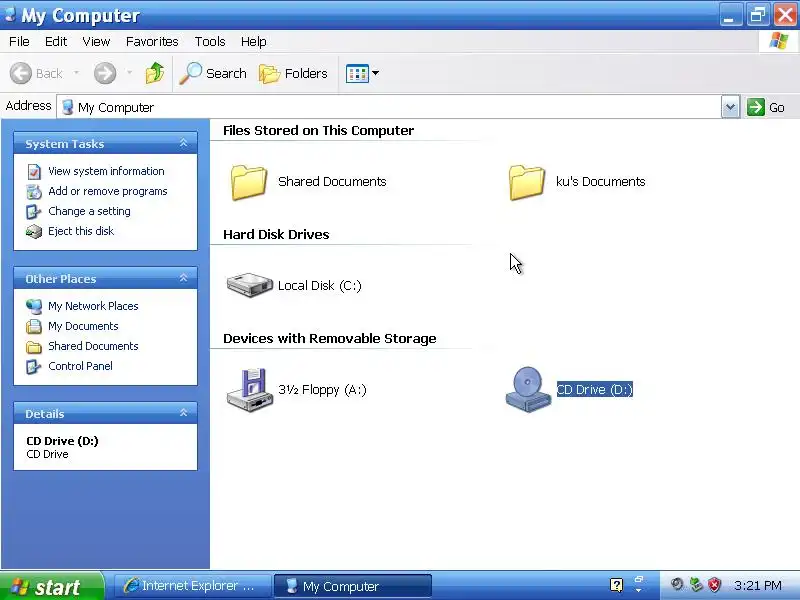The image size is (800, 600).
Task: Open the Back history dropdown arrow
Action: click(76, 73)
